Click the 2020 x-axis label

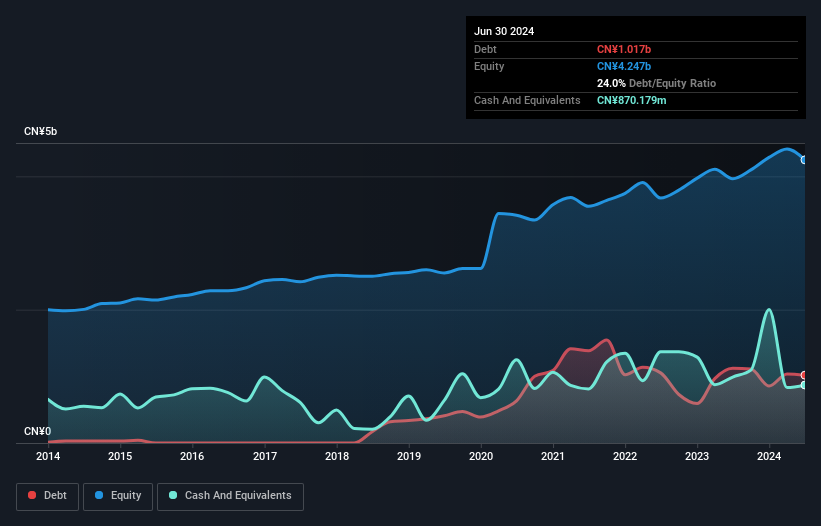click(481, 457)
